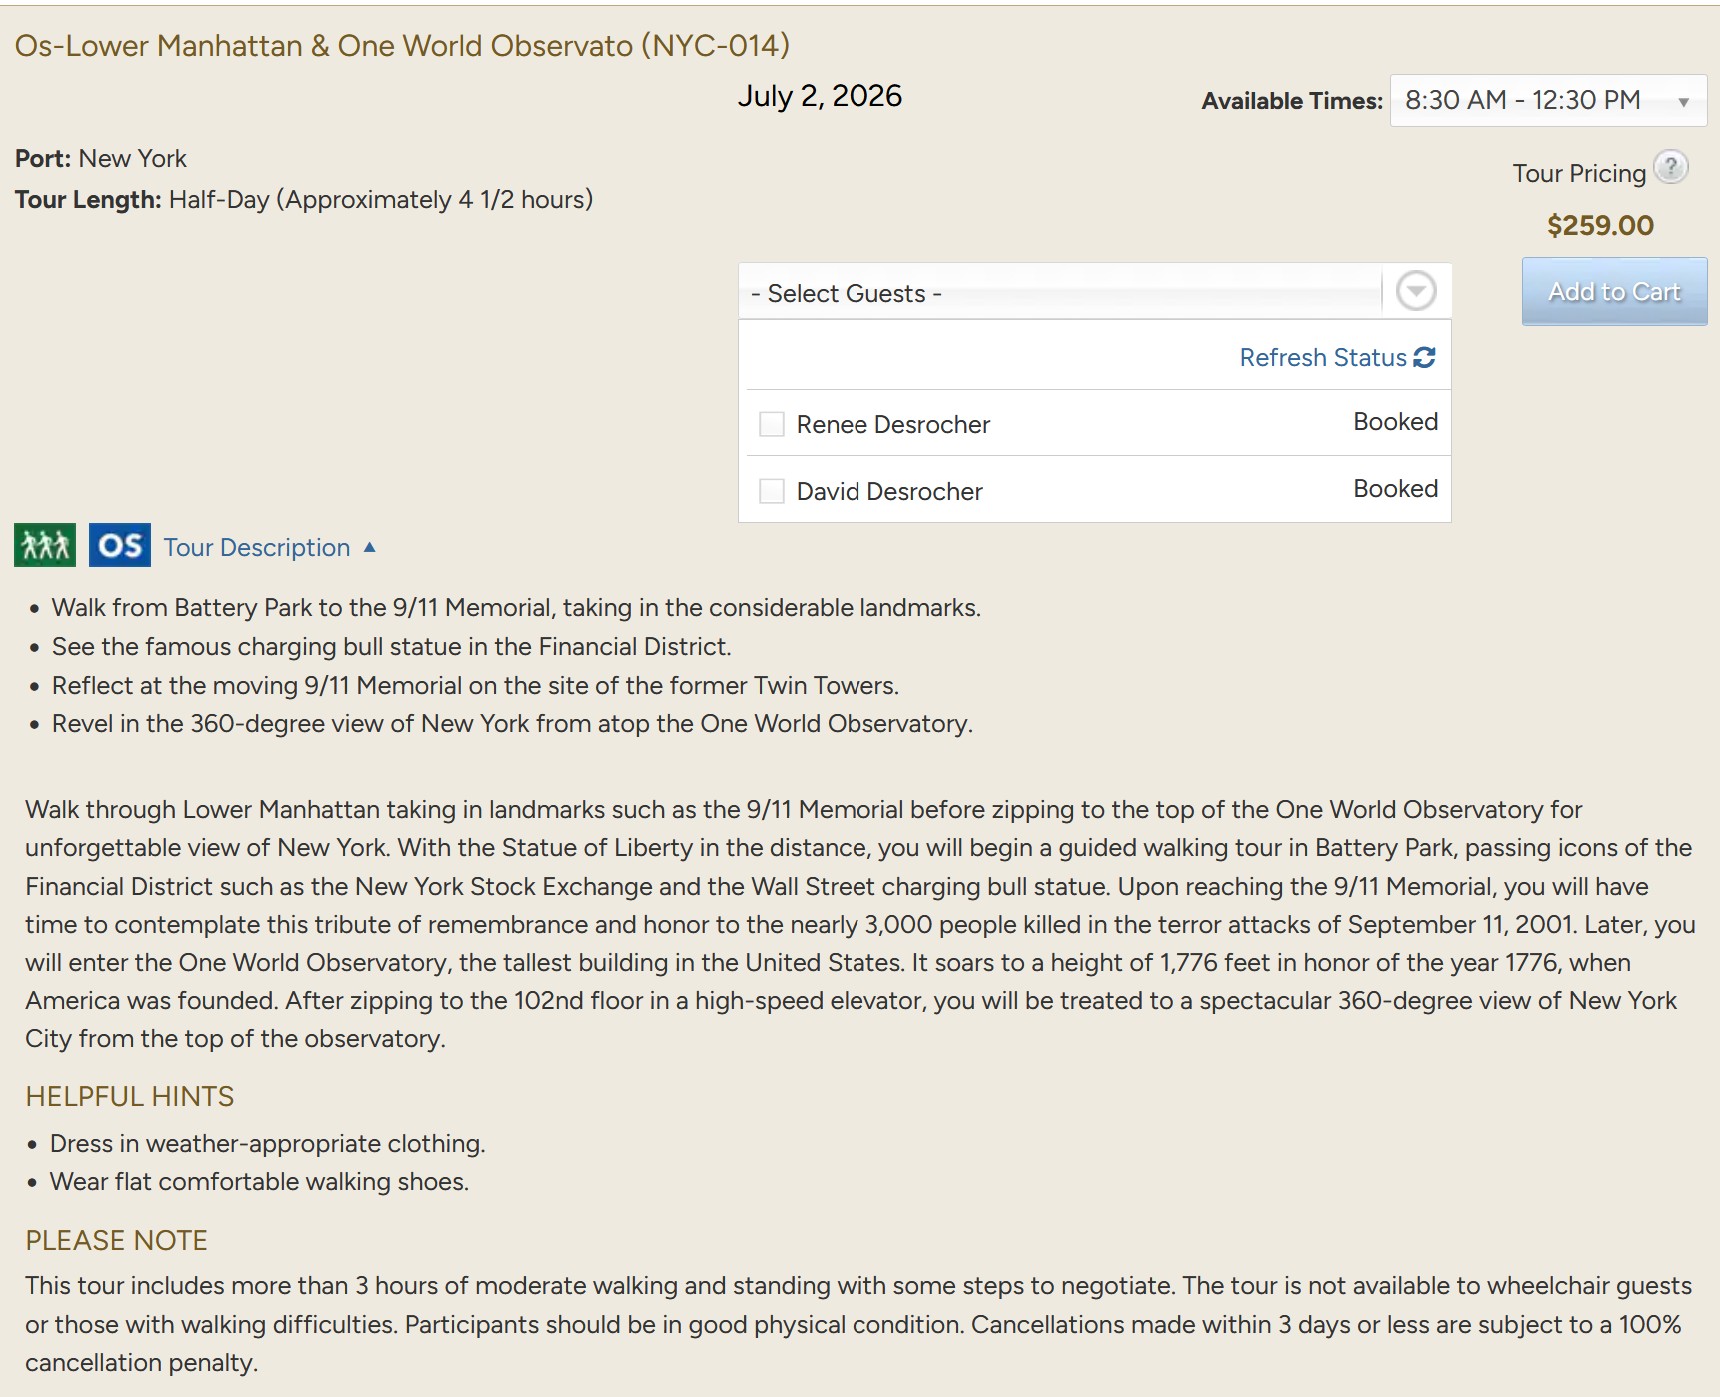This screenshot has height=1397, width=1720.
Task: Click the refresh arrows icon beside Refresh Status
Action: click(x=1424, y=357)
